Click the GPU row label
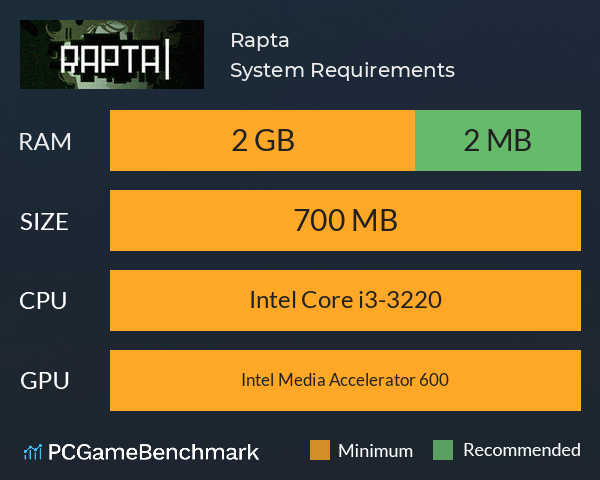Image resolution: width=600 pixels, height=480 pixels. pos(45,381)
